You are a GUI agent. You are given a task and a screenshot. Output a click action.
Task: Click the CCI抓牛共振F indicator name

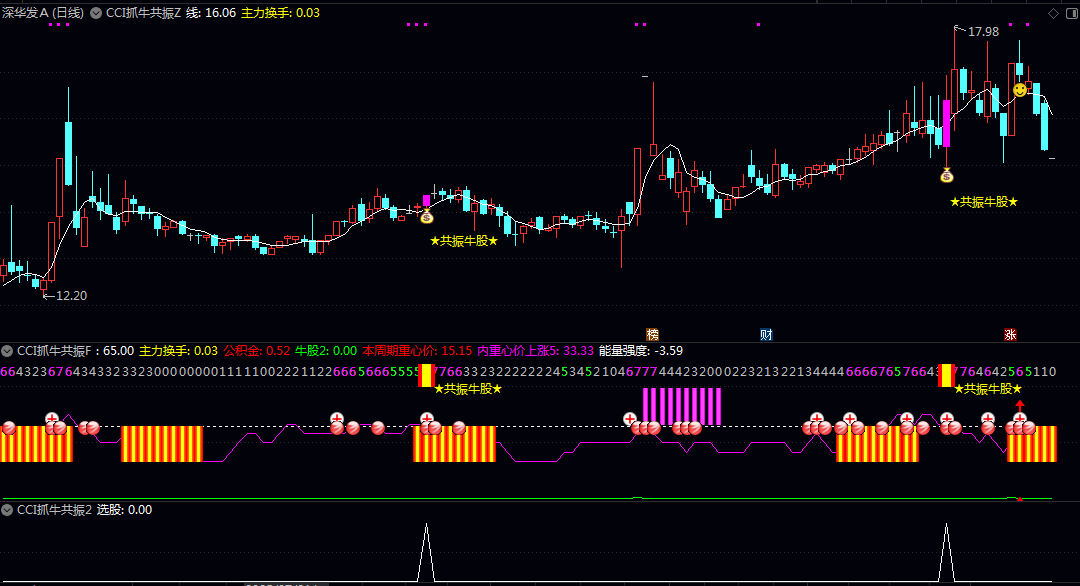[x=54, y=351]
